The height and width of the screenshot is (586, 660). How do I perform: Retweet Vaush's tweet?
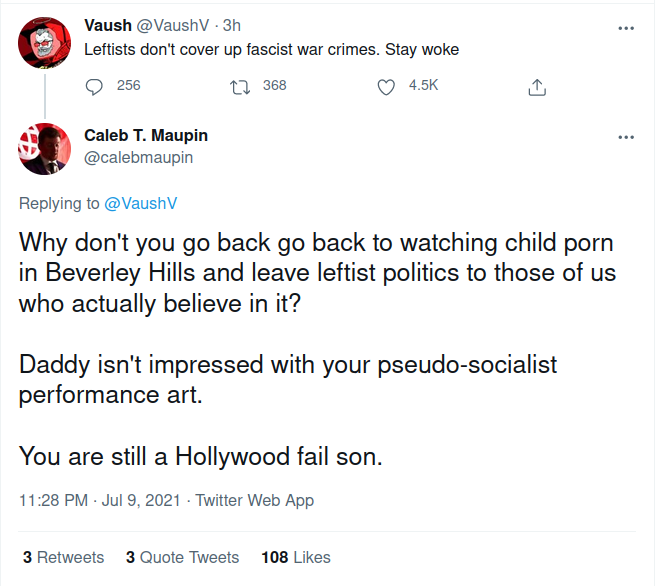click(x=239, y=86)
